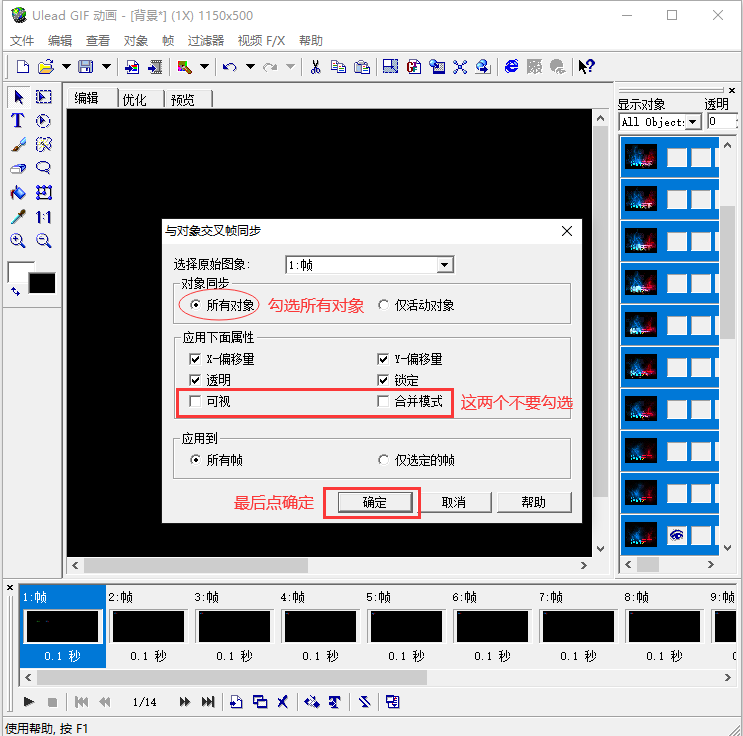Click the Undo arrow icon
The width and height of the screenshot is (743, 736).
(230, 67)
